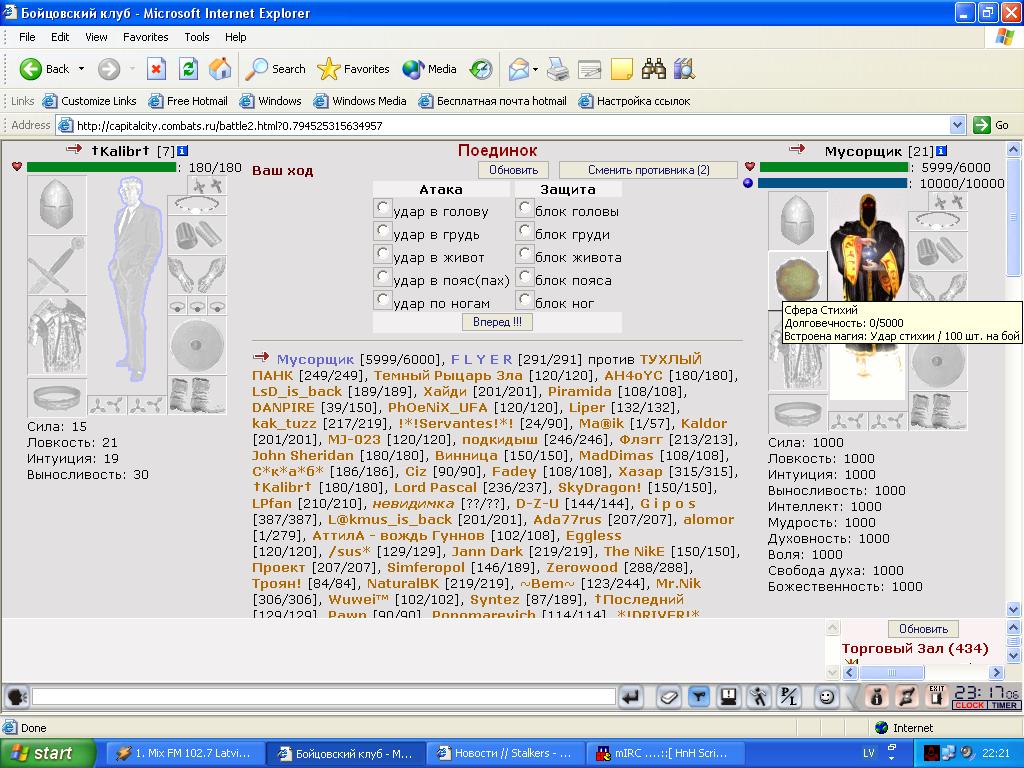
Task: Select attack 'удар по ногам'
Action: coord(383,300)
